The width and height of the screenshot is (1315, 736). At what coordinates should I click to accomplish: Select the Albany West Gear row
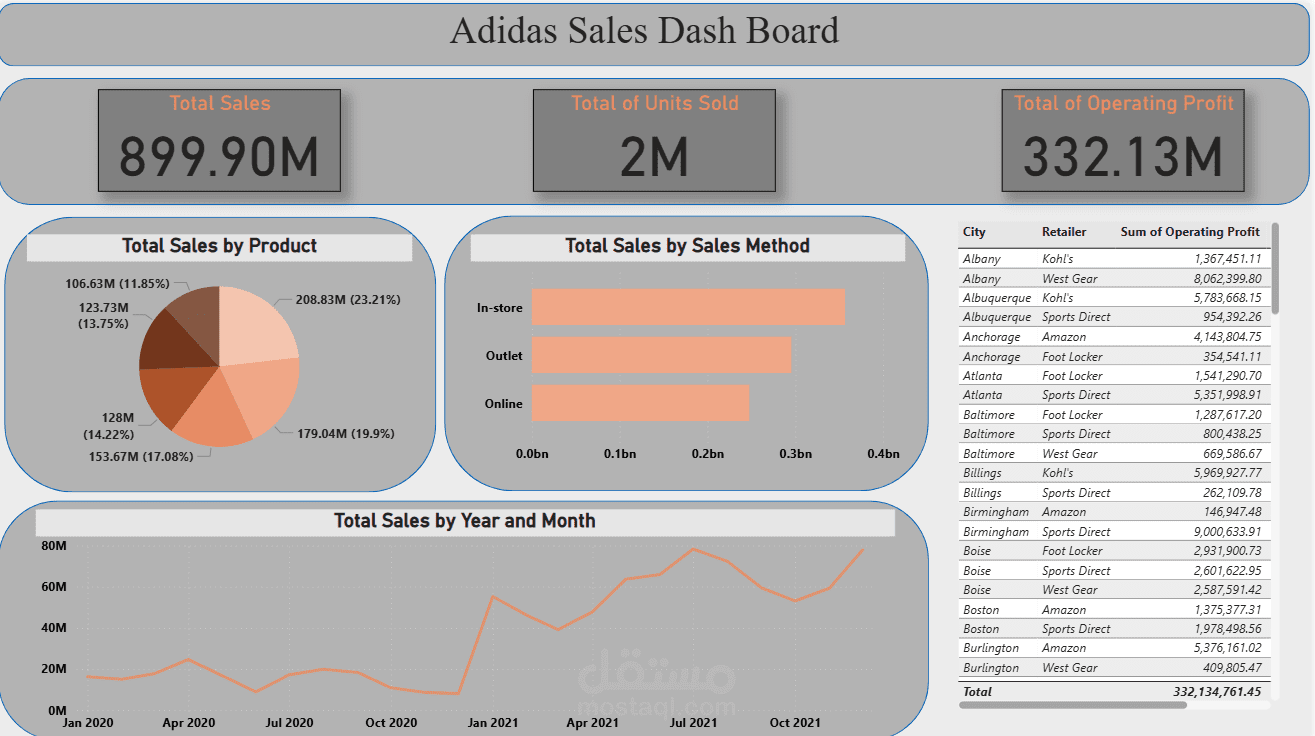(1113, 279)
